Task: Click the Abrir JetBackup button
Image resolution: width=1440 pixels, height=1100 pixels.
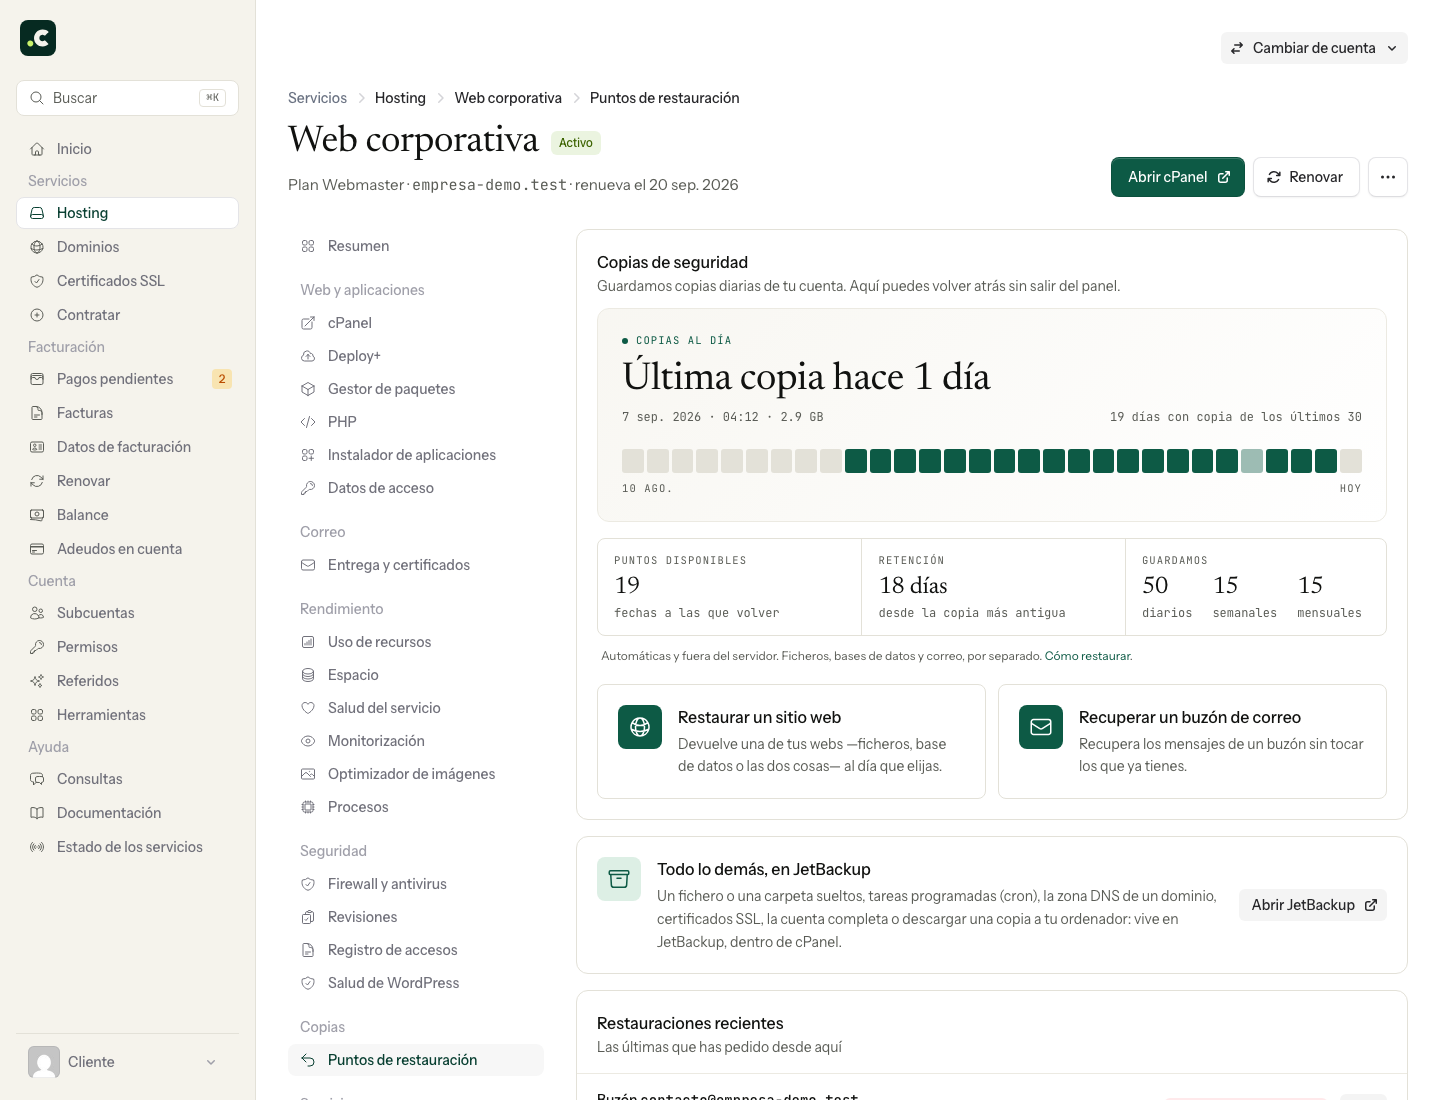Action: click(1313, 905)
